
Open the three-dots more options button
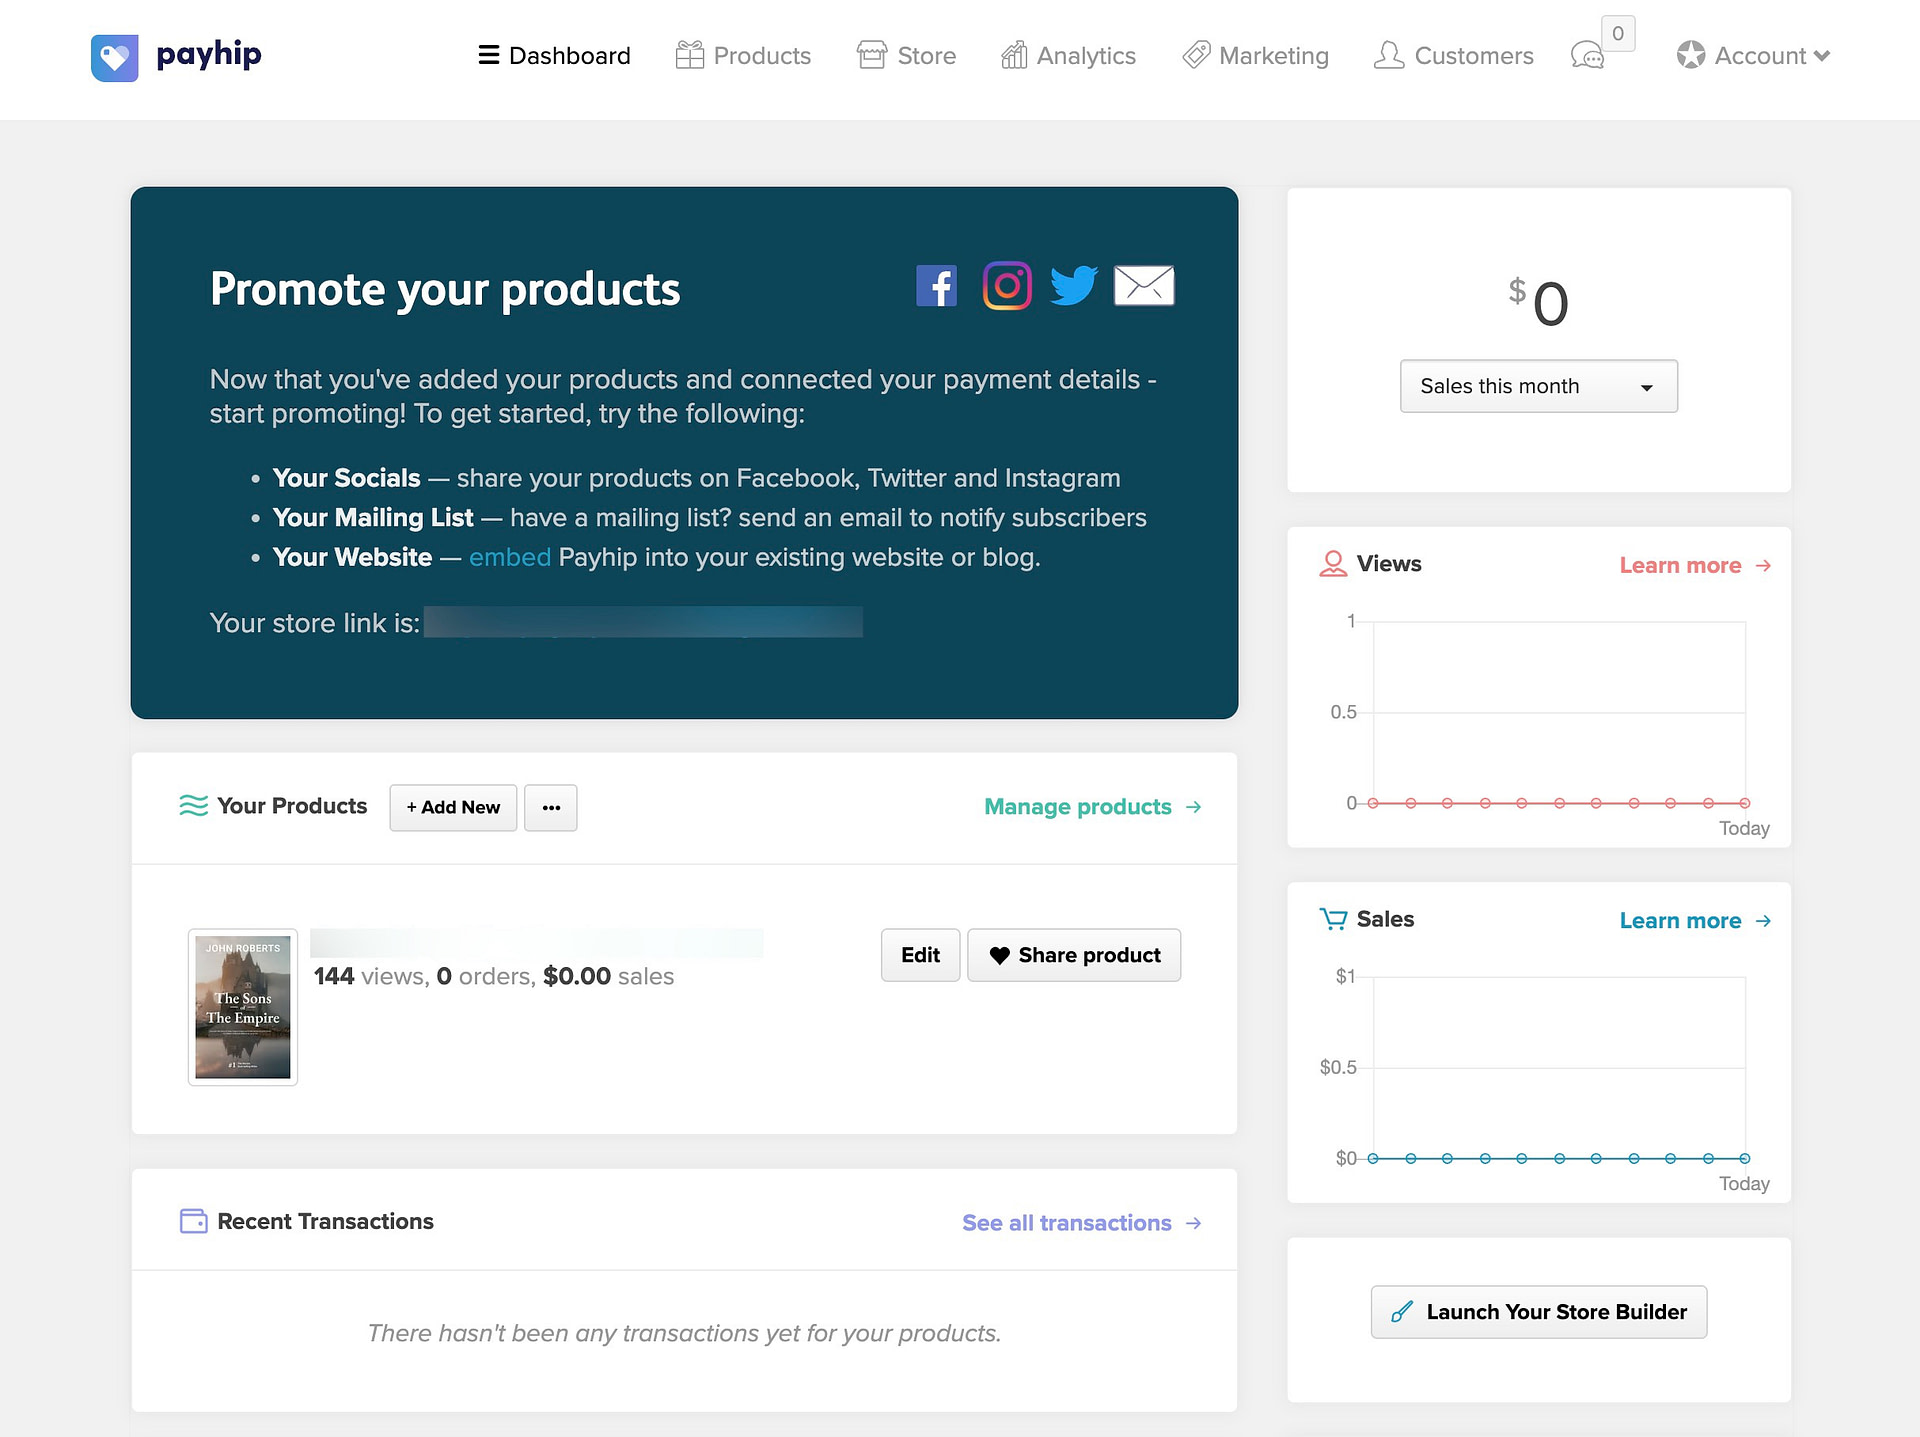[x=551, y=807]
